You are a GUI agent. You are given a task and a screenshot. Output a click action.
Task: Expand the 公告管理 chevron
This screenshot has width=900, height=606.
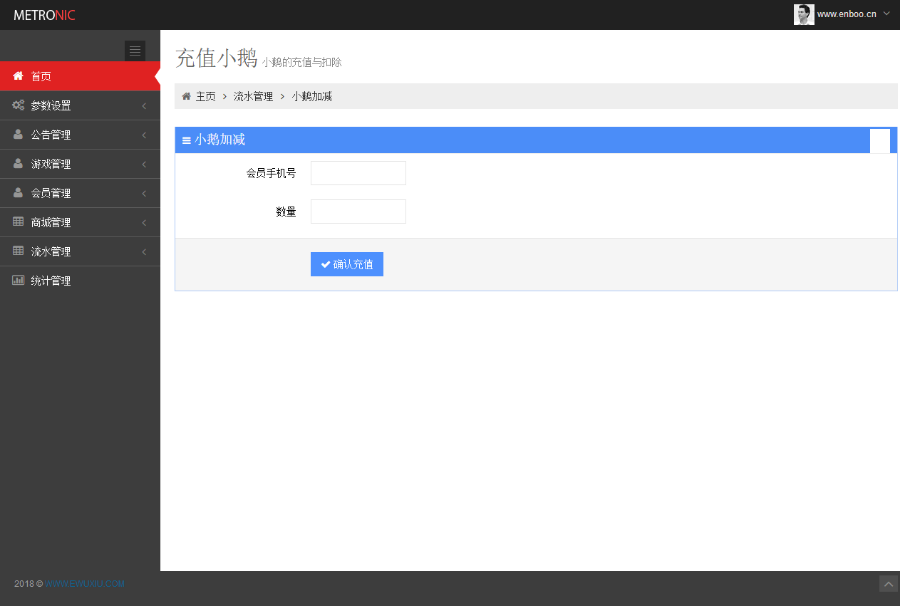144,135
